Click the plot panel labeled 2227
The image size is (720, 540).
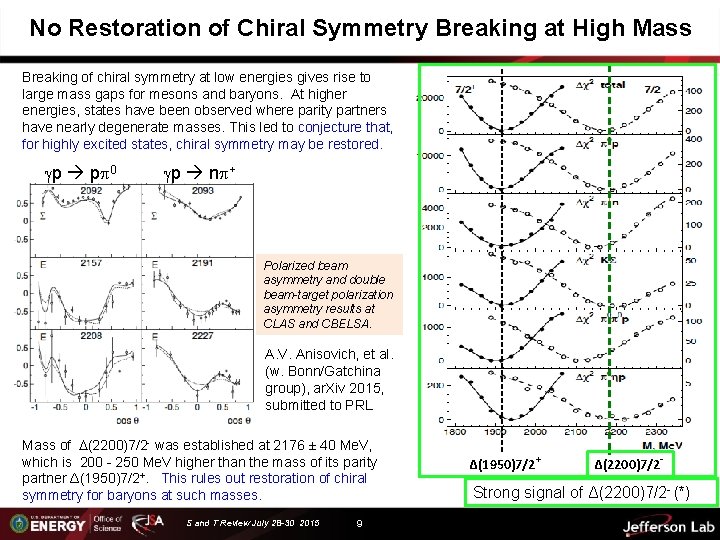pyautogui.click(x=197, y=366)
